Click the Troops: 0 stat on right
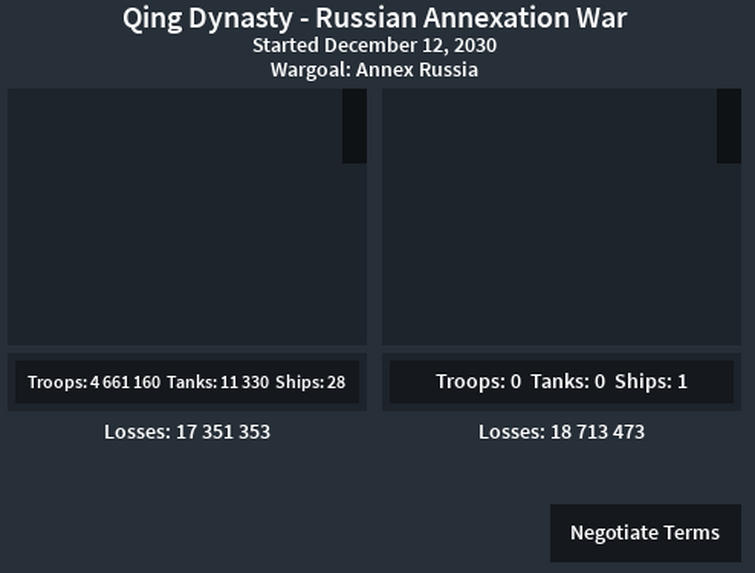This screenshot has height=573, width=755. coord(479,382)
